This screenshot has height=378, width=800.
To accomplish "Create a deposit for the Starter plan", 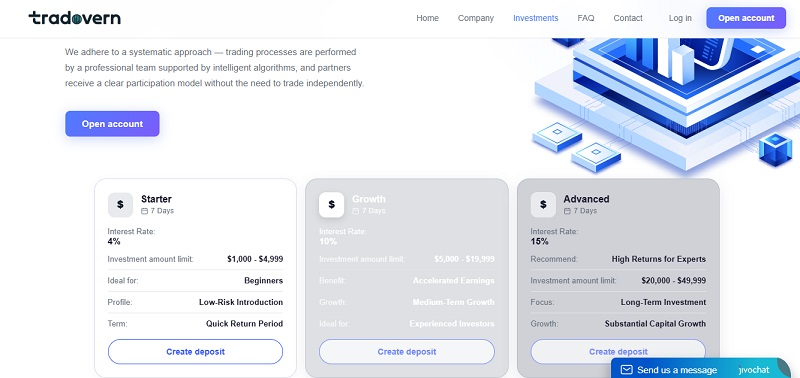I will tap(195, 351).
